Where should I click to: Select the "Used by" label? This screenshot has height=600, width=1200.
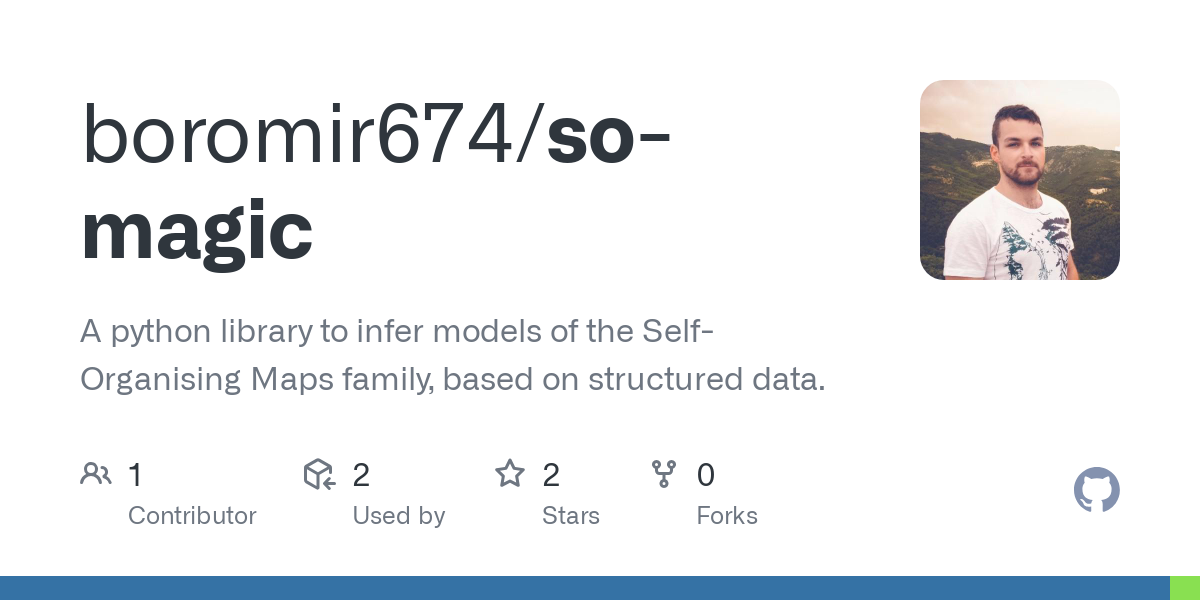[x=398, y=516]
